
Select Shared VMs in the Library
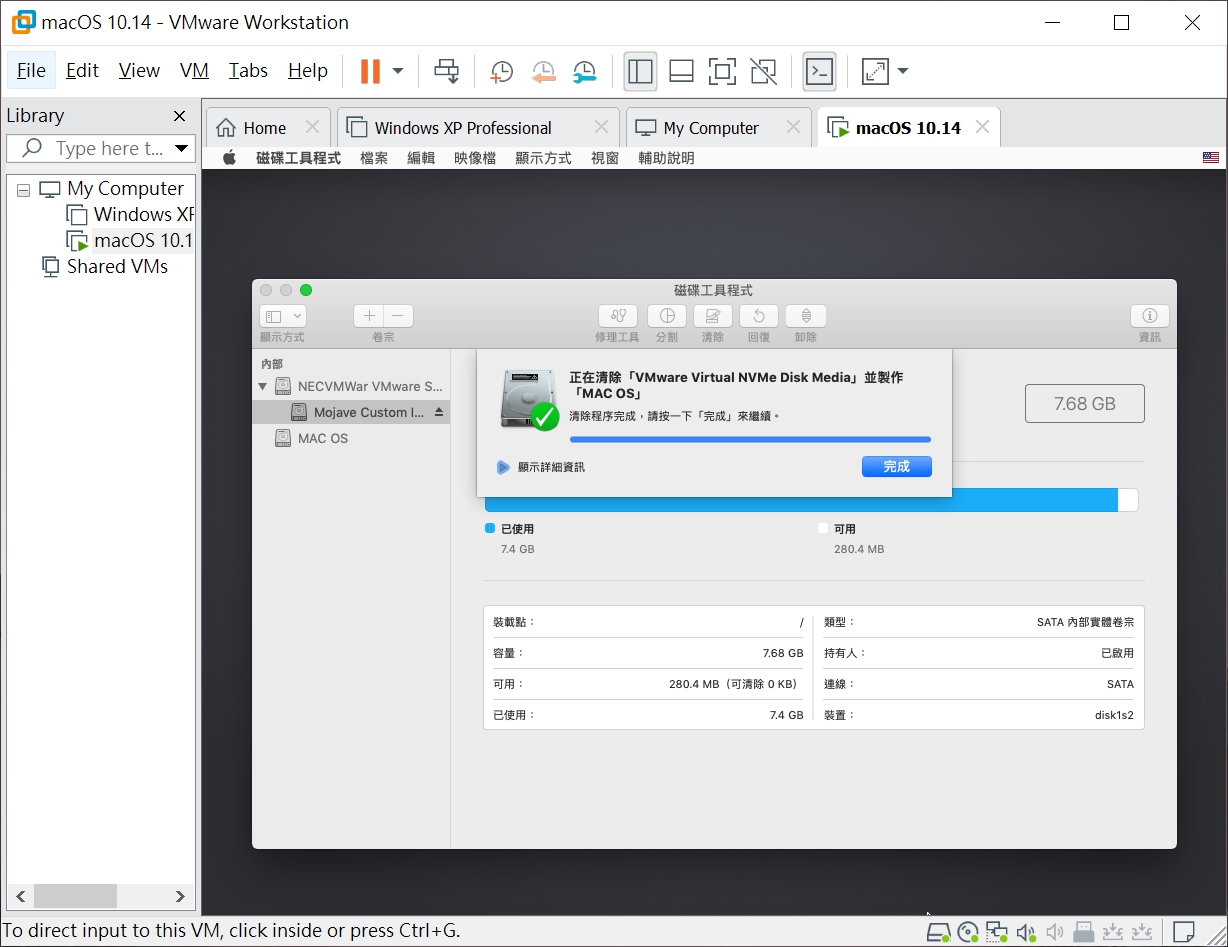[104, 266]
